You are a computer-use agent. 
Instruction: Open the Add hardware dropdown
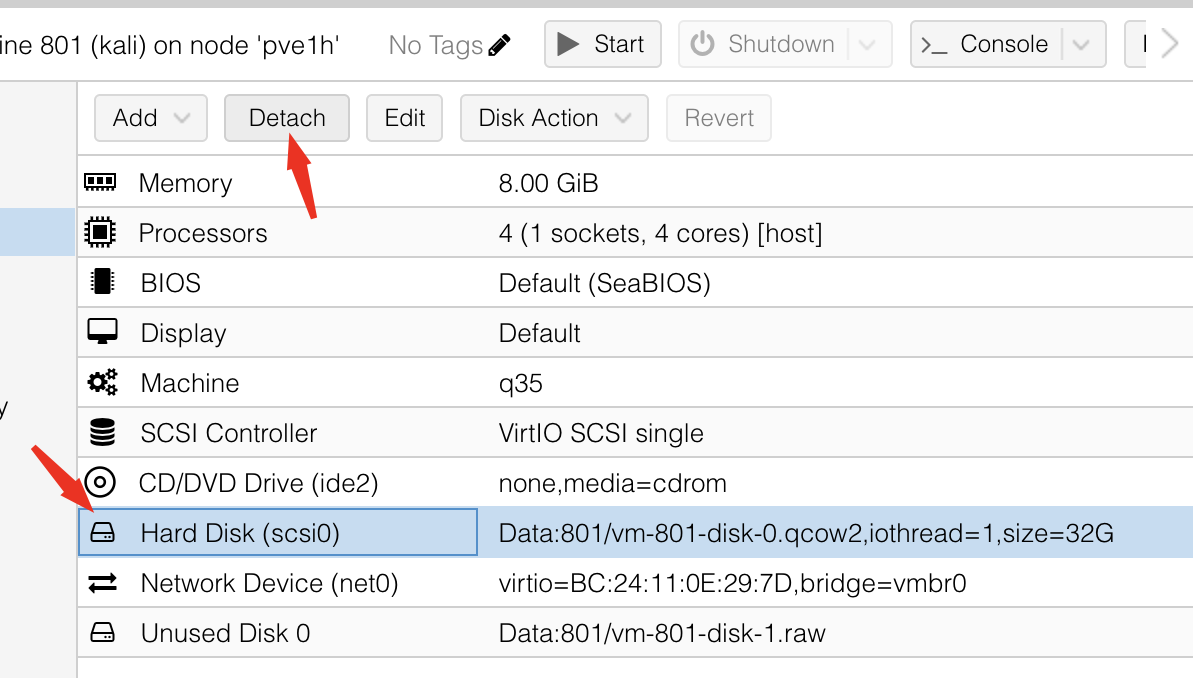151,118
